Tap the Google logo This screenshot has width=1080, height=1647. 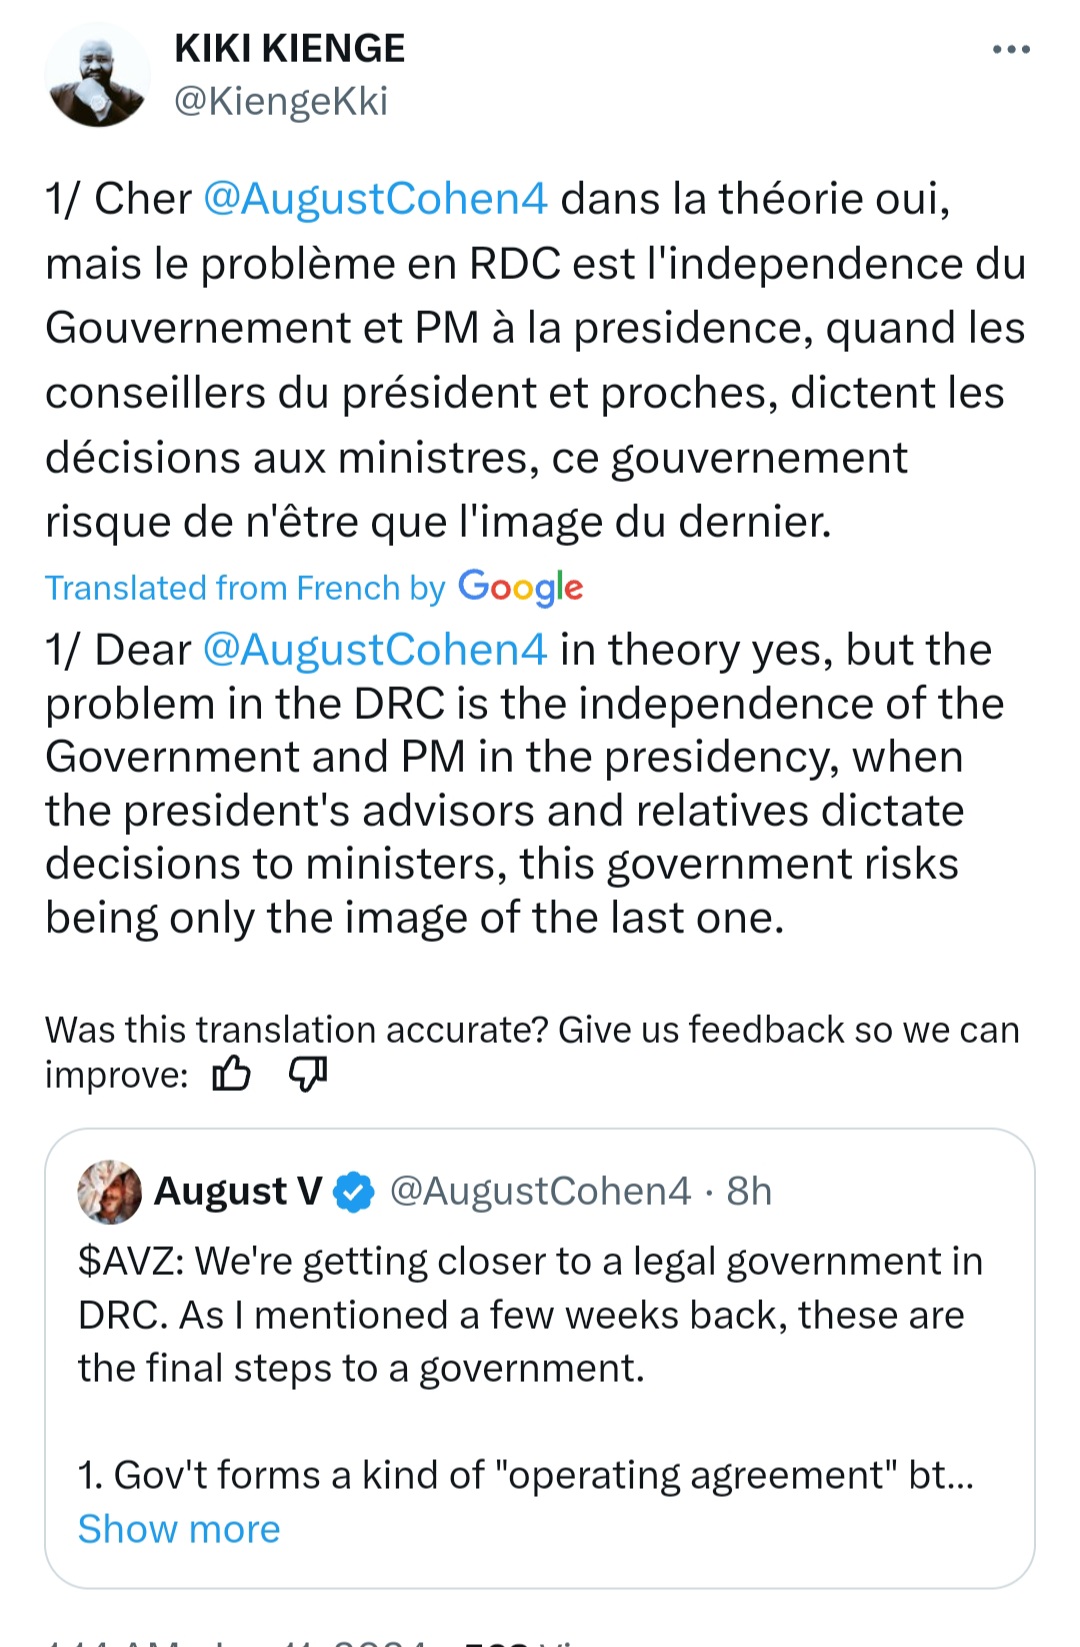520,587
